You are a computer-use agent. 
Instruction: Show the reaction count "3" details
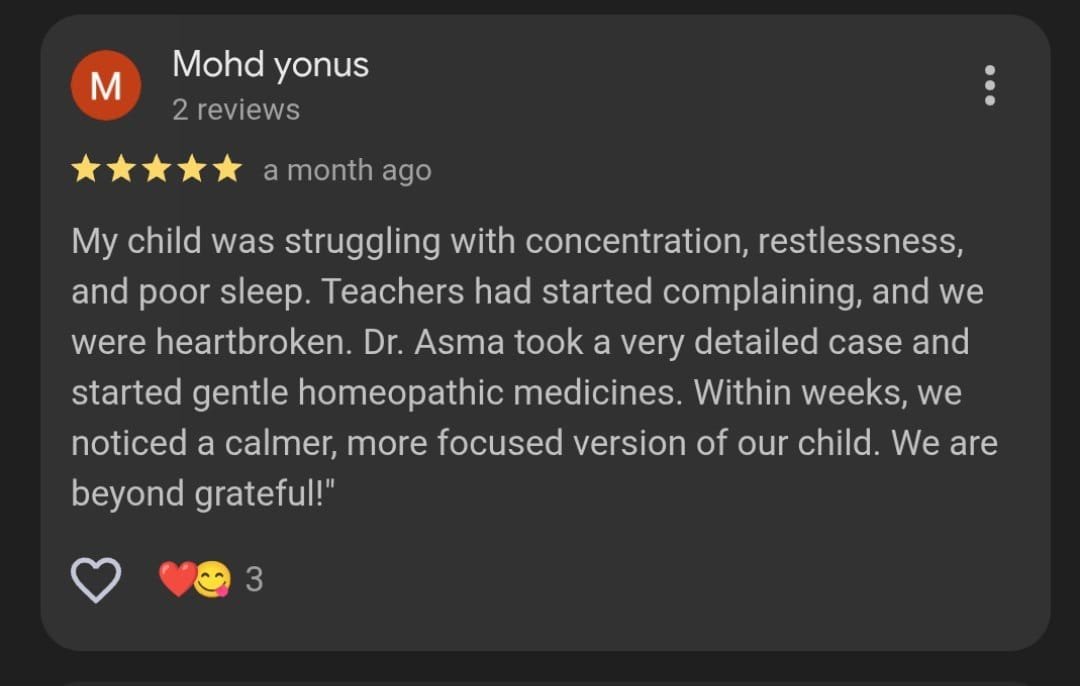(254, 579)
